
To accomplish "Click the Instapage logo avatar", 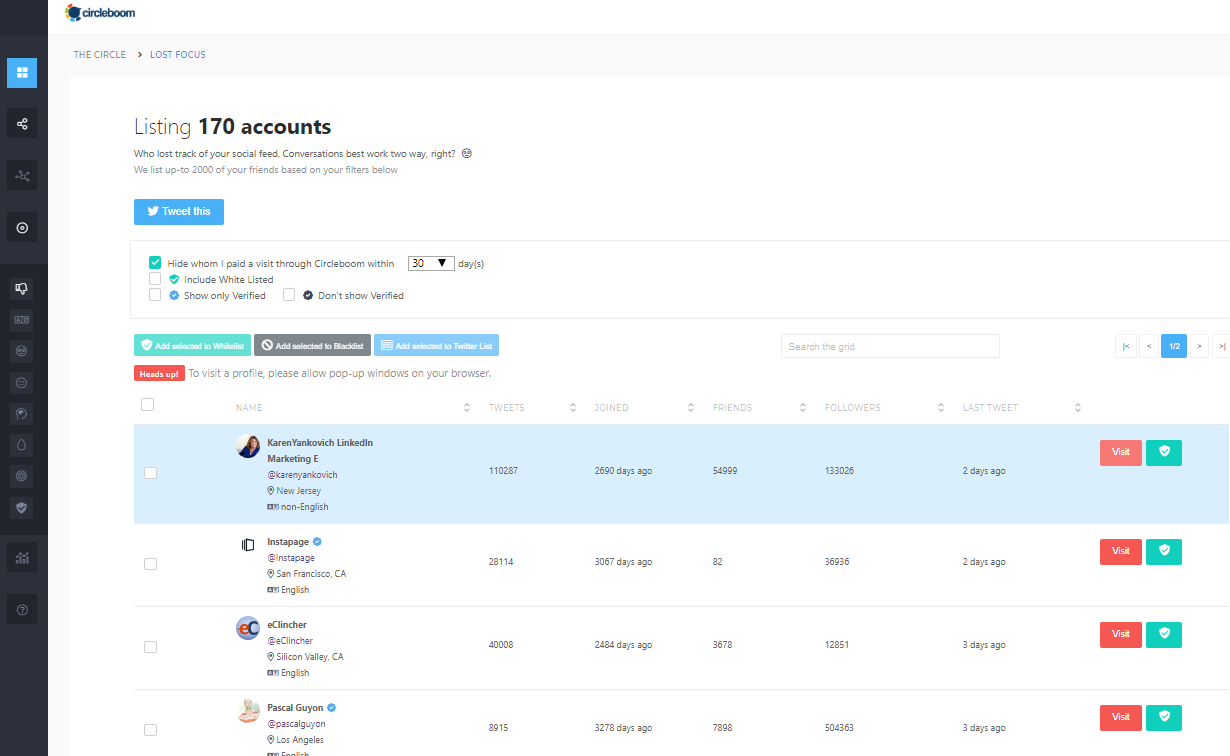I will click(x=248, y=545).
